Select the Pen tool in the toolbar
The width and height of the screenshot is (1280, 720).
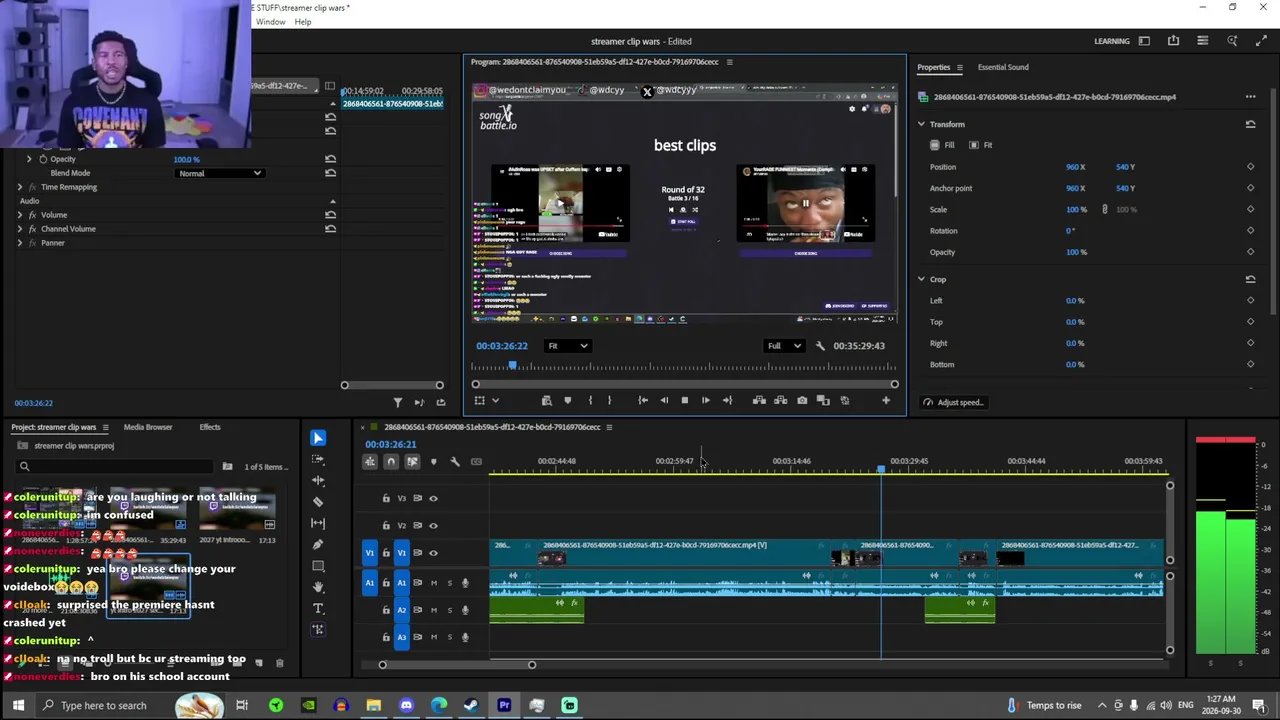[318, 545]
